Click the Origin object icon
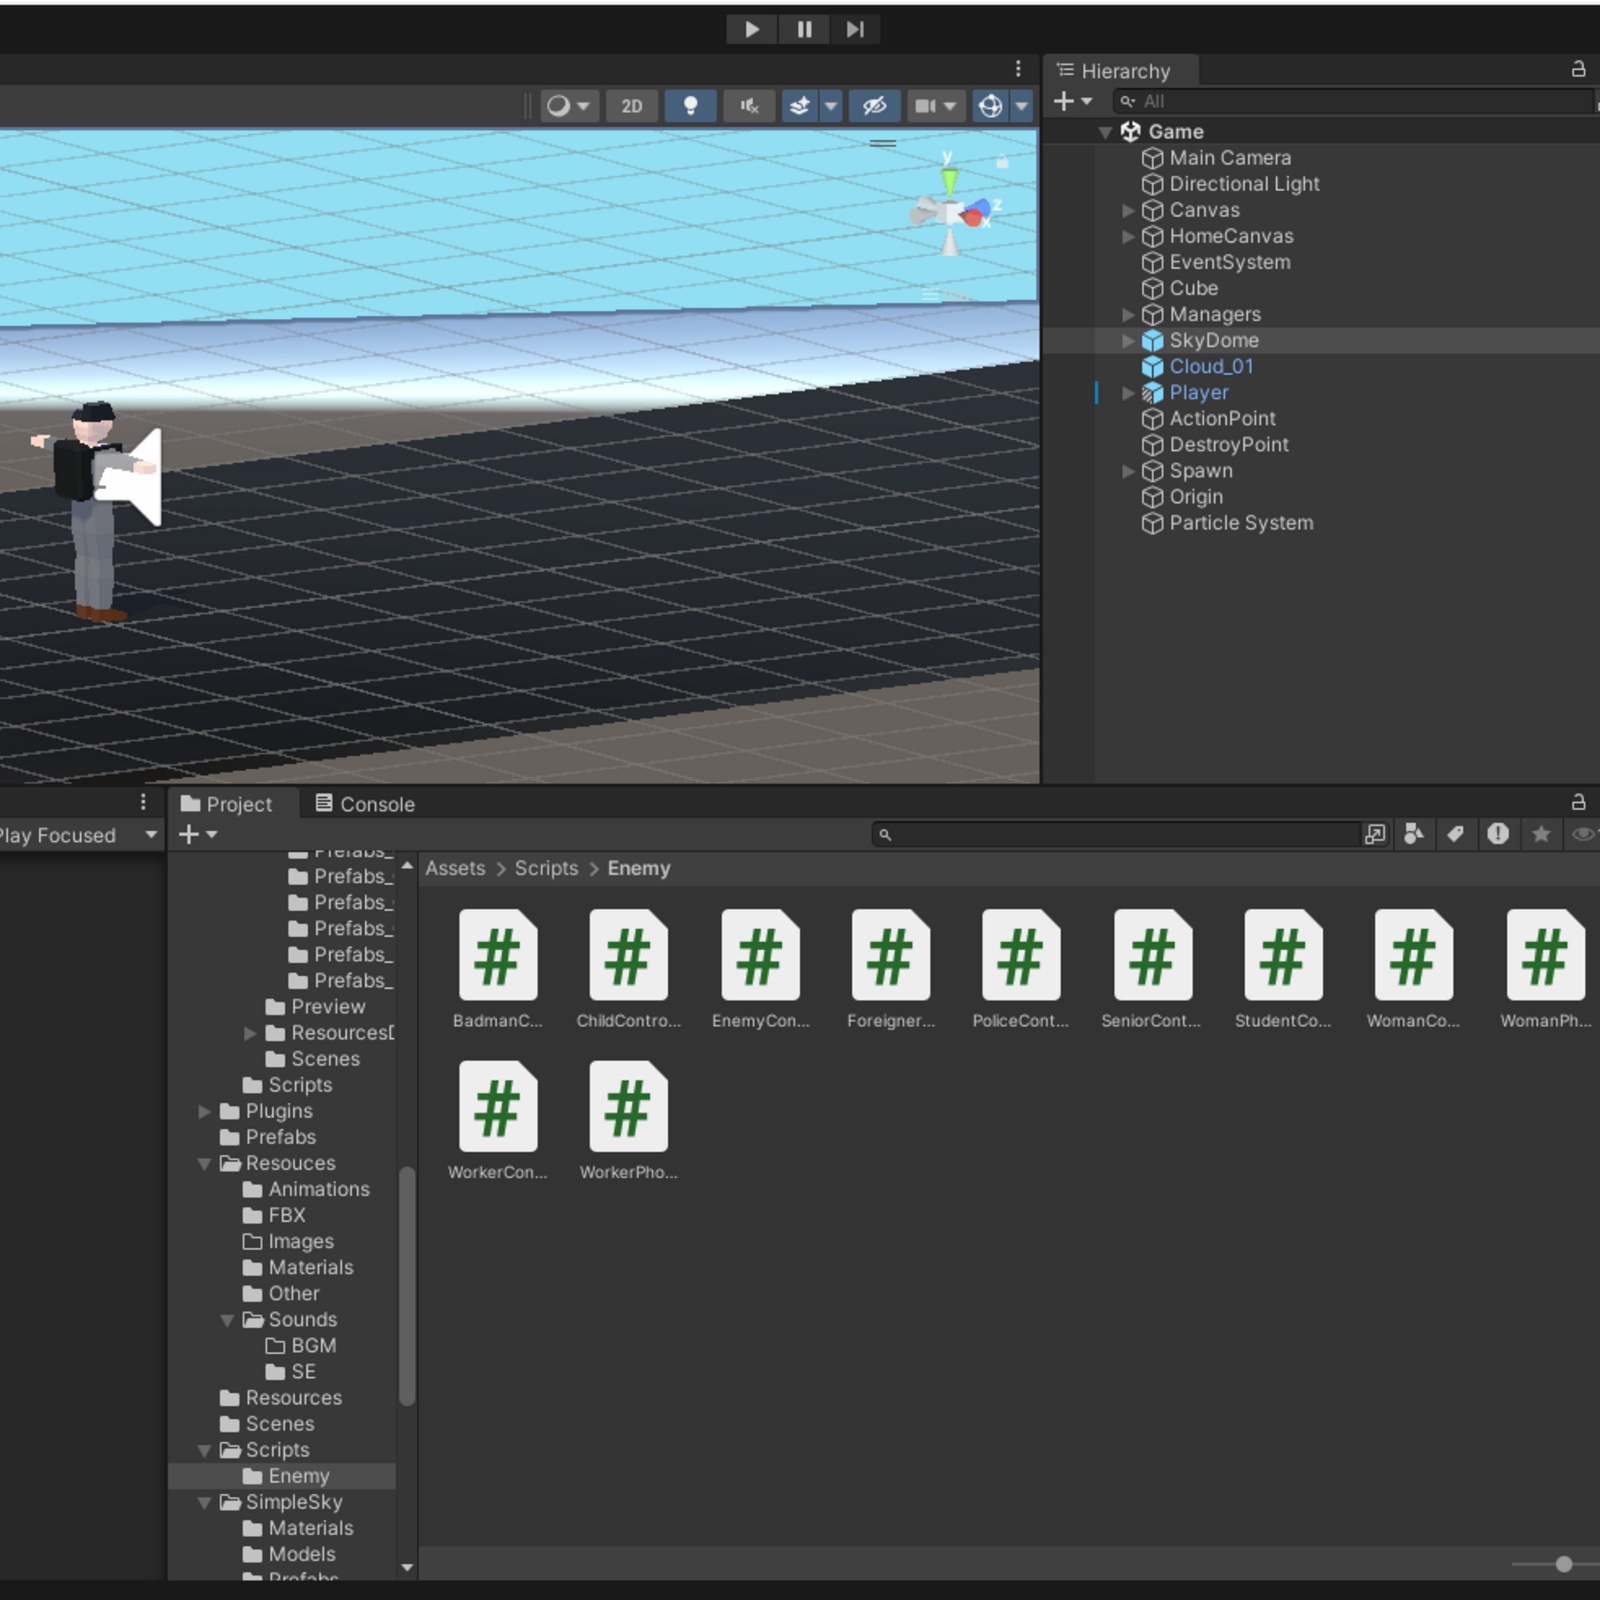Image resolution: width=1600 pixels, height=1600 pixels. tap(1153, 497)
